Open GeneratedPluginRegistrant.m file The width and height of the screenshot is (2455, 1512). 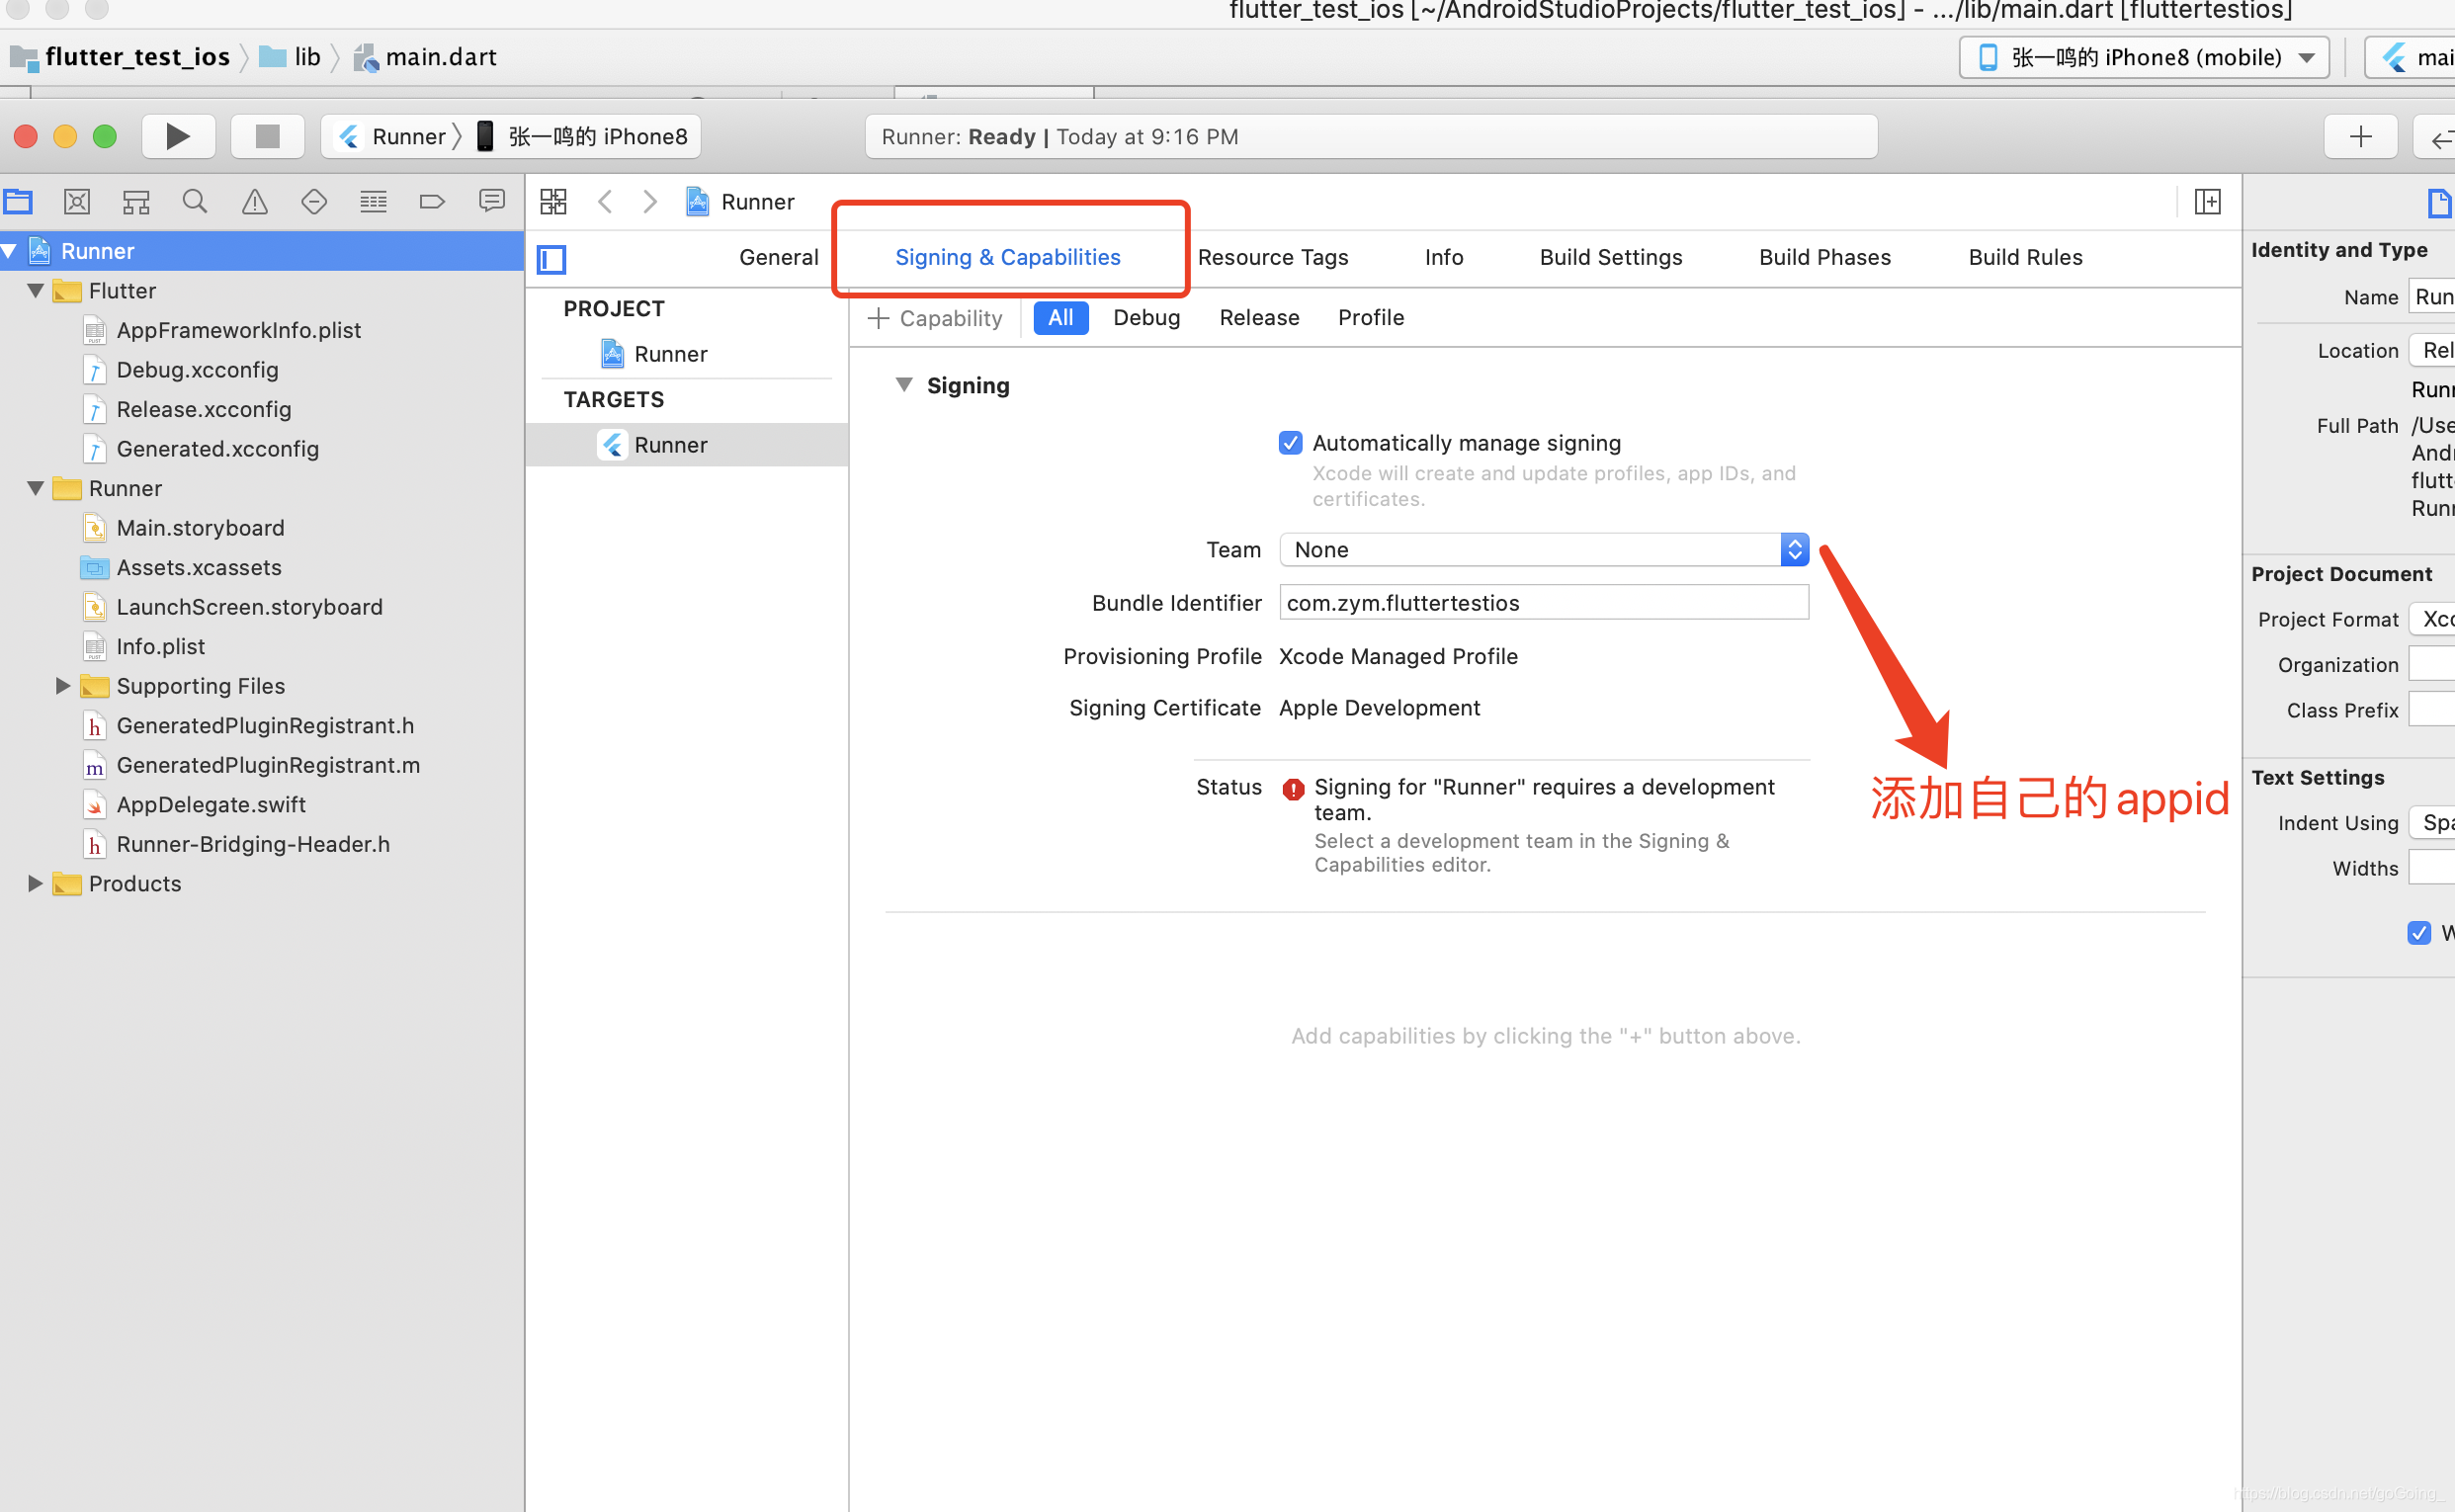(x=268, y=765)
